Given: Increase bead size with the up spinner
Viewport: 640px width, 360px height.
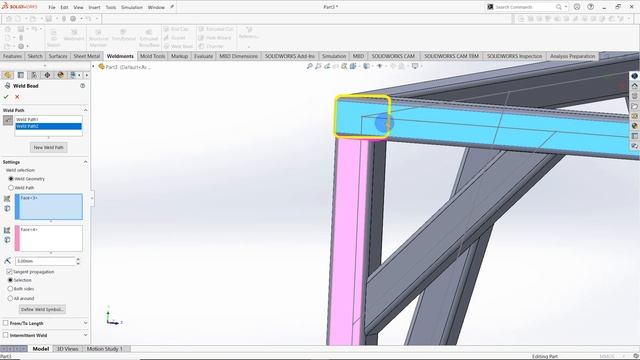Looking at the screenshot, I should [78, 259].
